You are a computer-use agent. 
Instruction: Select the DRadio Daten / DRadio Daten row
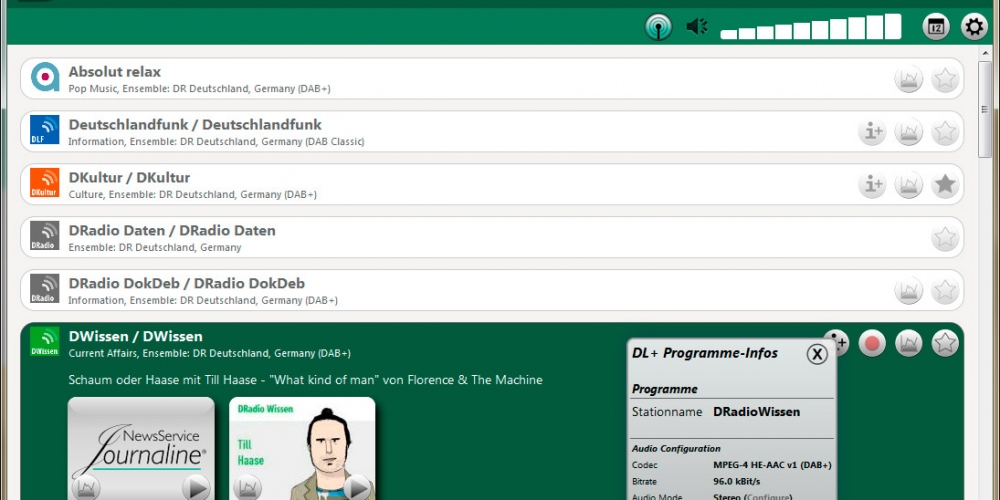point(492,238)
